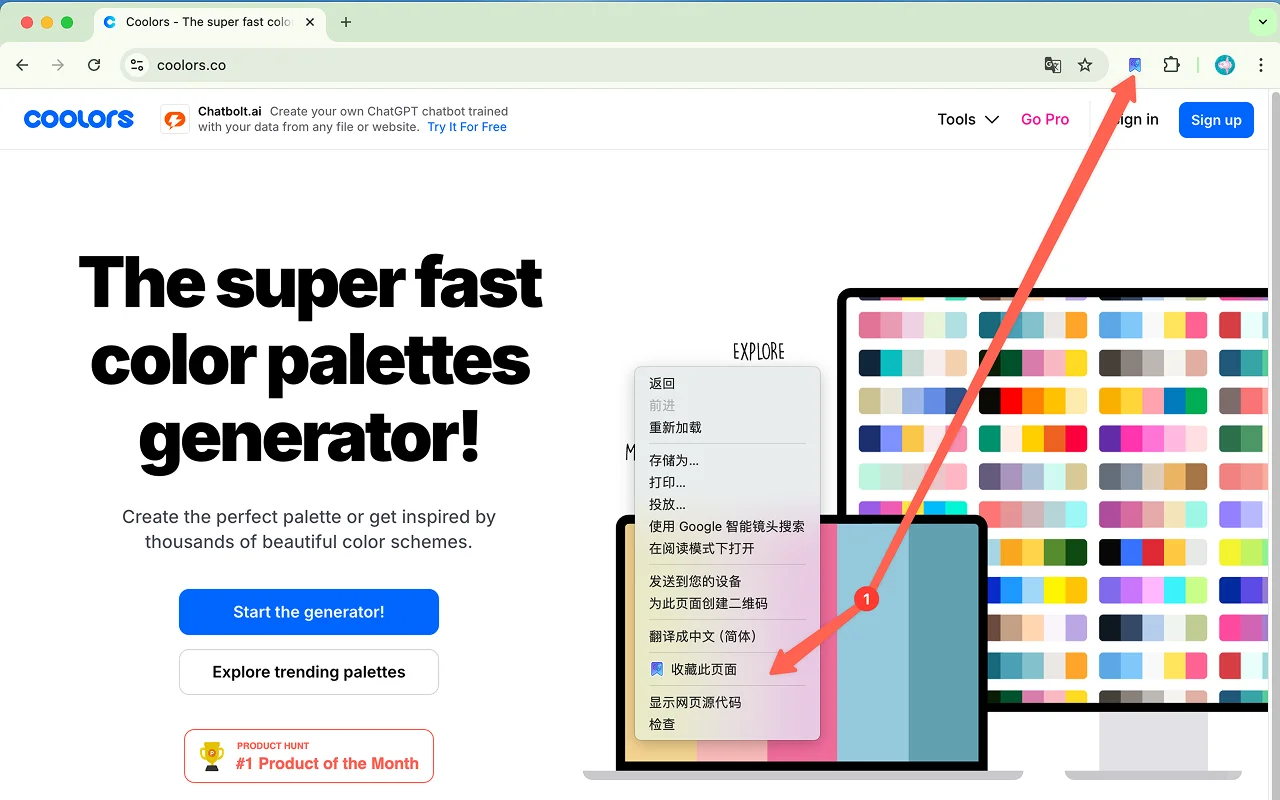The height and width of the screenshot is (800, 1280).
Task: Bookmark this tab with the star icon
Action: [1085, 65]
